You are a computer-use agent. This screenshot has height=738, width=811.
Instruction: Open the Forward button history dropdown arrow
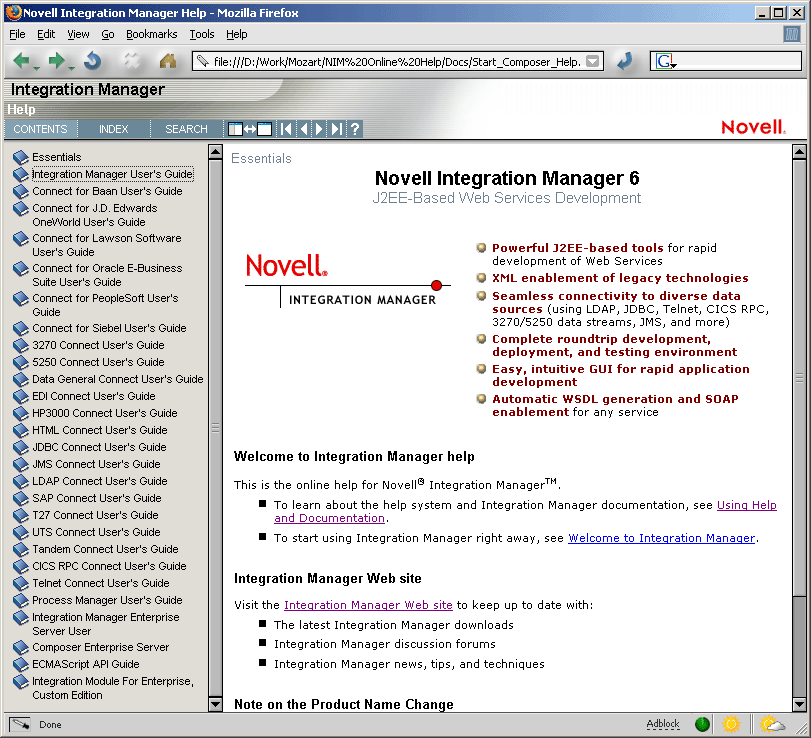coord(71,68)
